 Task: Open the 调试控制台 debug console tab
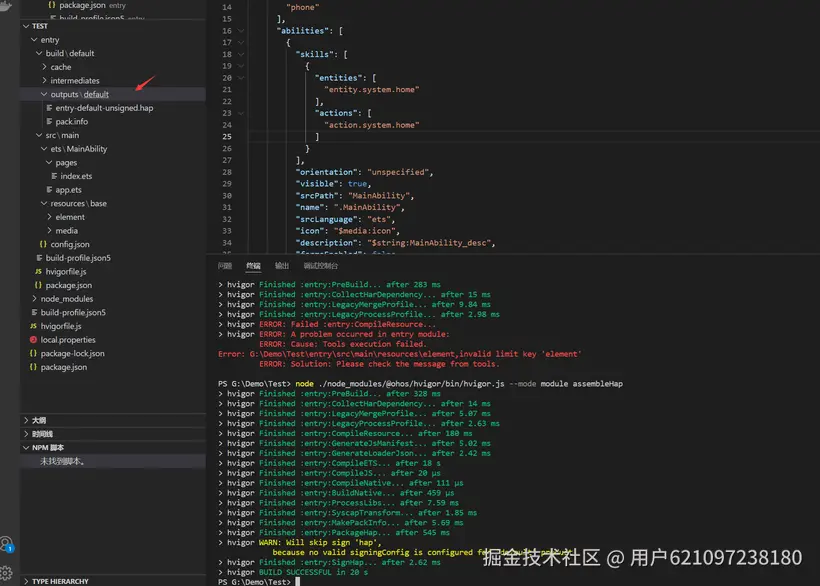322,266
